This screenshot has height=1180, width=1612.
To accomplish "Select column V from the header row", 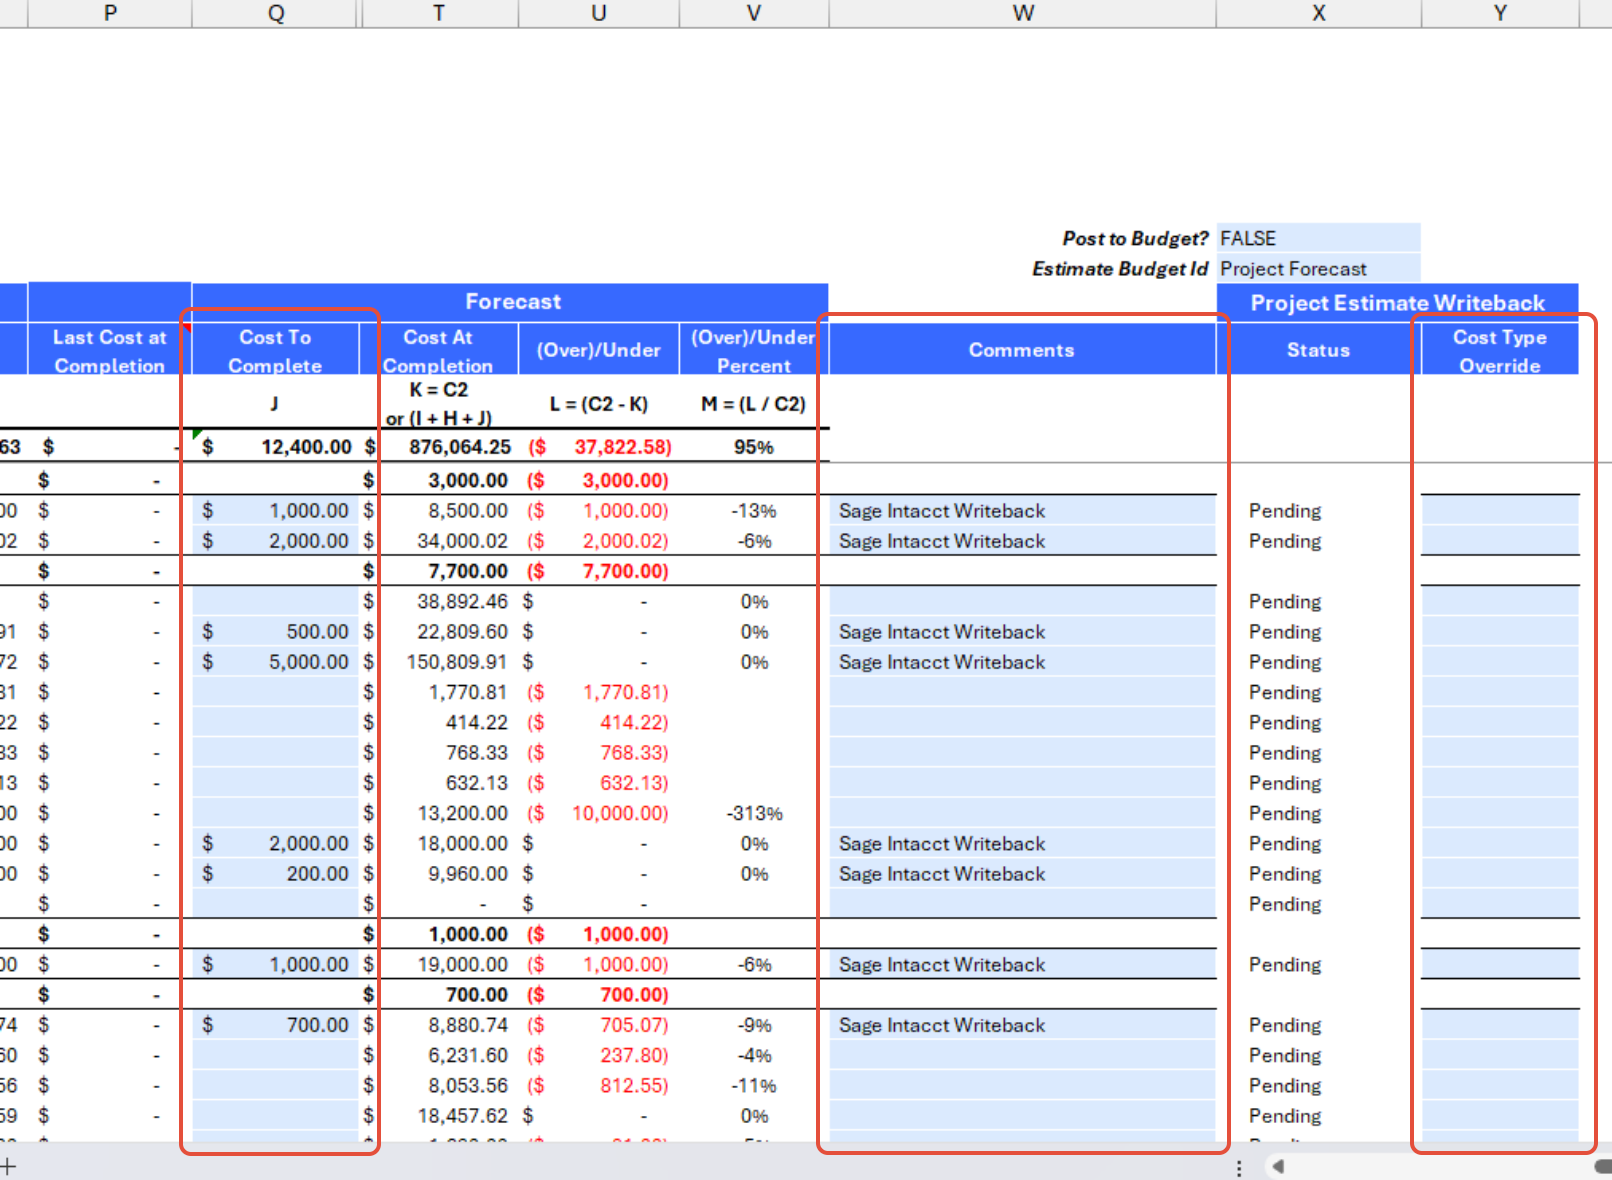I will (x=754, y=13).
